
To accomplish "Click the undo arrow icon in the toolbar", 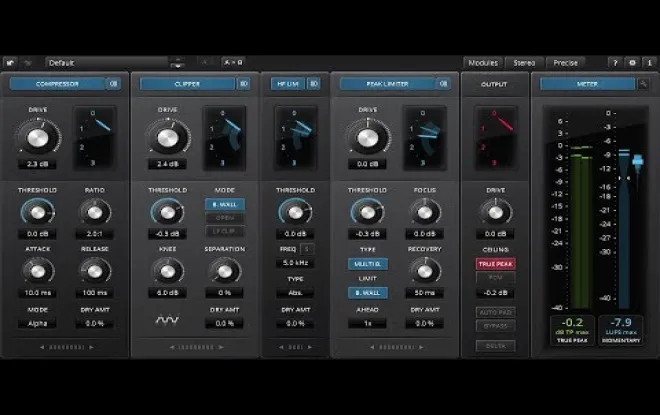I will click(10, 63).
